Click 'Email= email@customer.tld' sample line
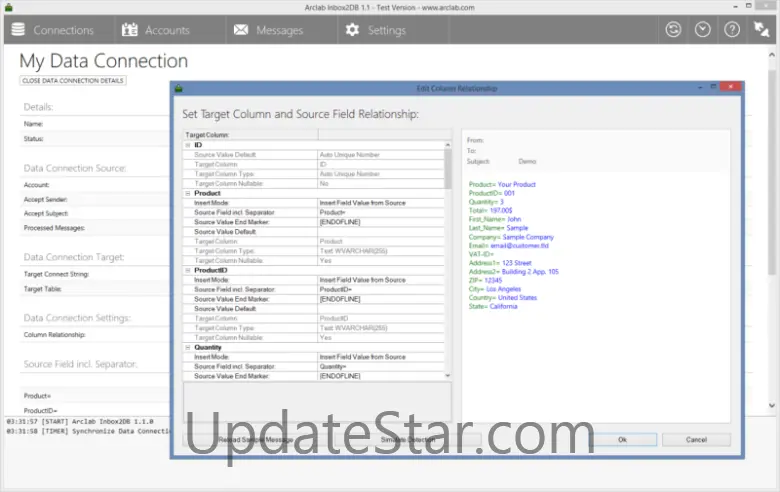780x492 pixels. (508, 246)
